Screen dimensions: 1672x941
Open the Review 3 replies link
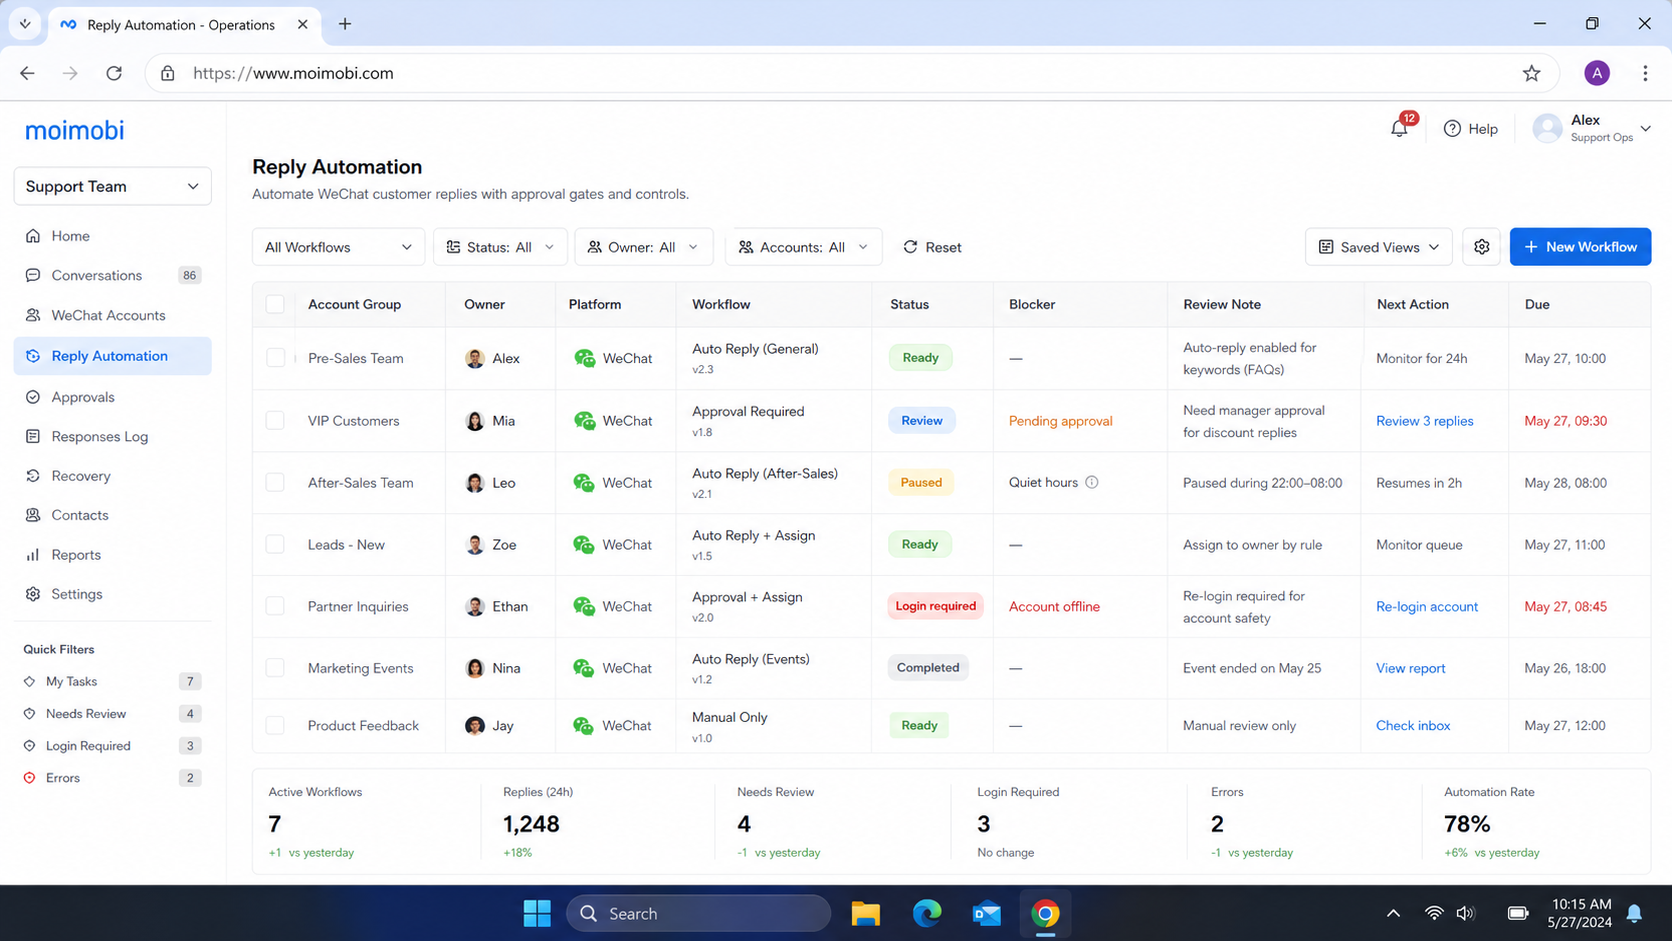(x=1424, y=421)
